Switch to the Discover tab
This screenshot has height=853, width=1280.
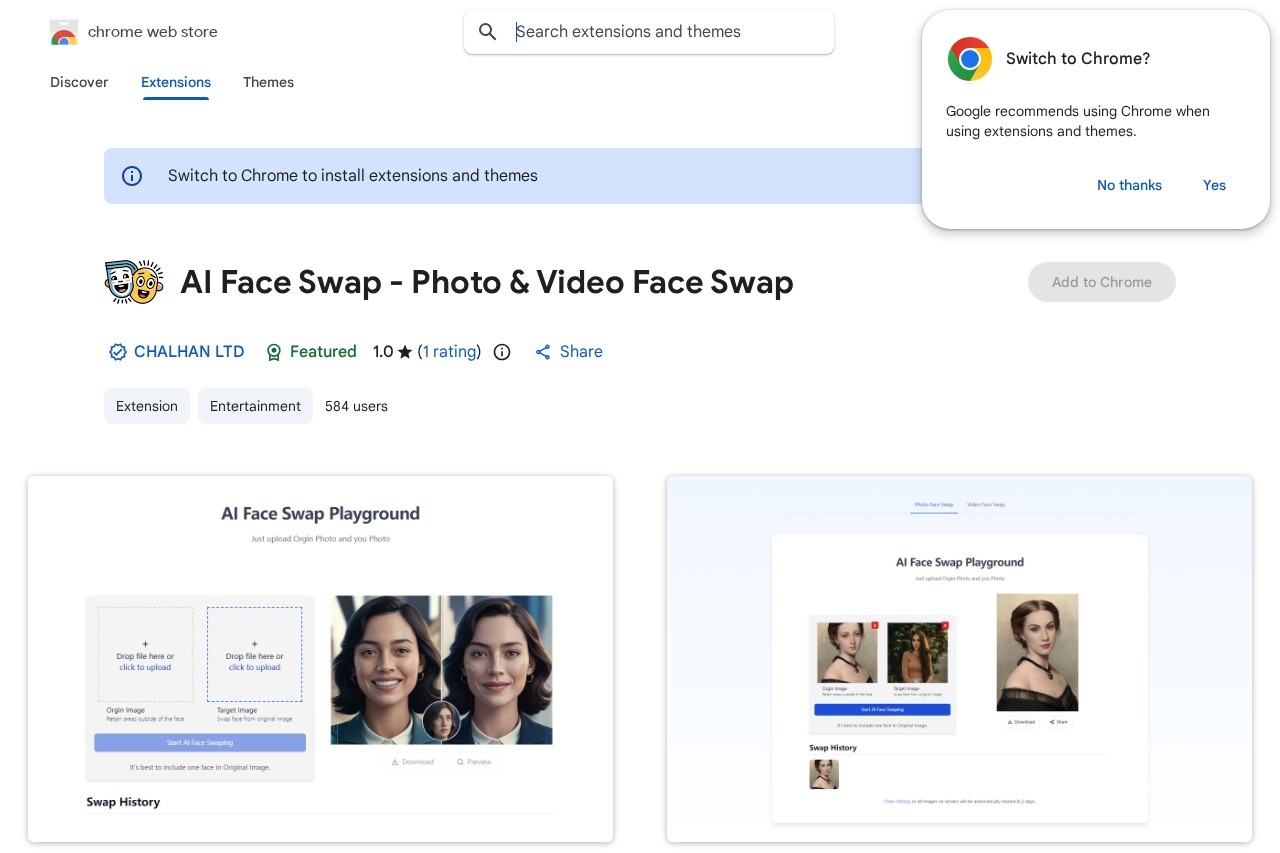click(x=79, y=83)
